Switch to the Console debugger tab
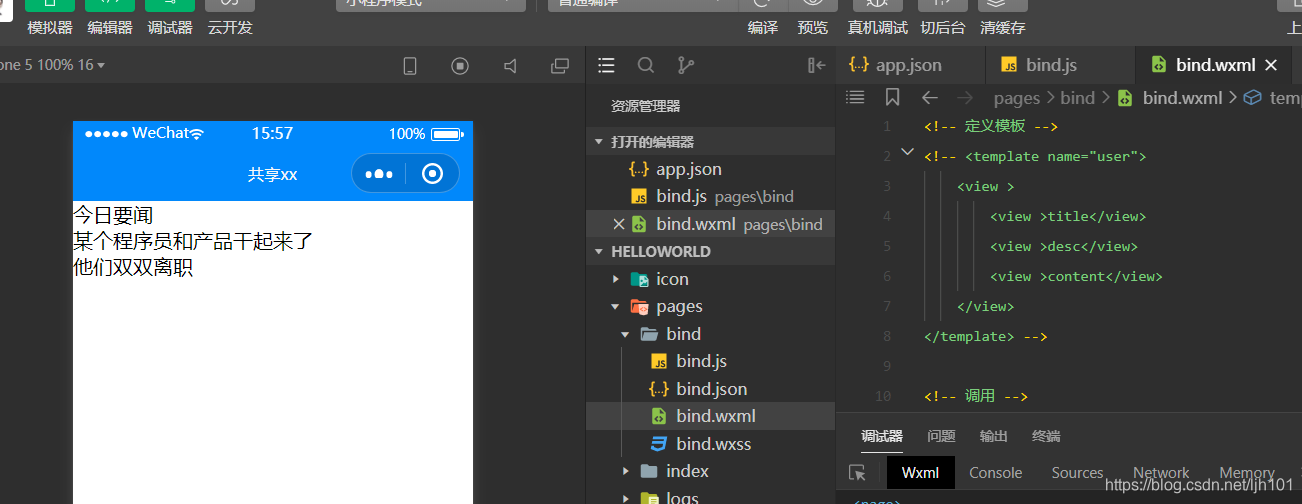Image resolution: width=1302 pixels, height=504 pixels. (x=996, y=473)
